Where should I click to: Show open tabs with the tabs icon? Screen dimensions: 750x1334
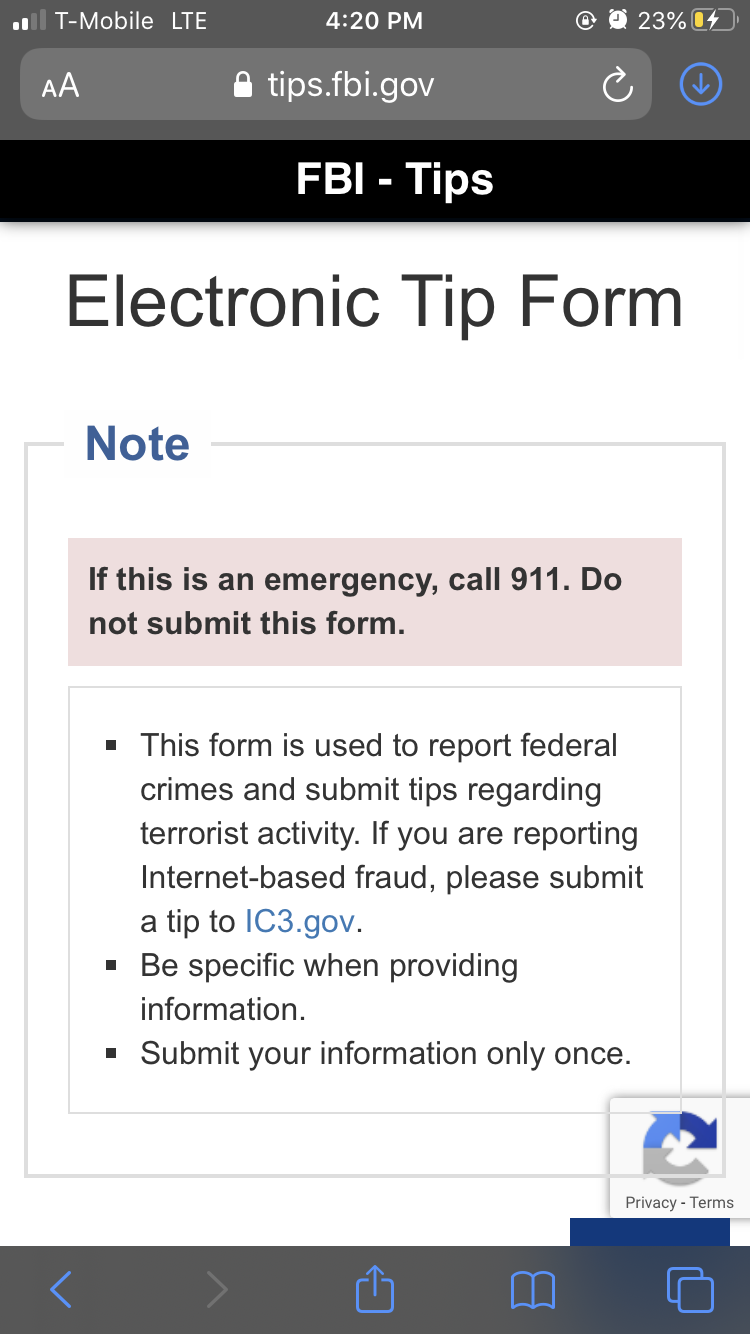690,1290
